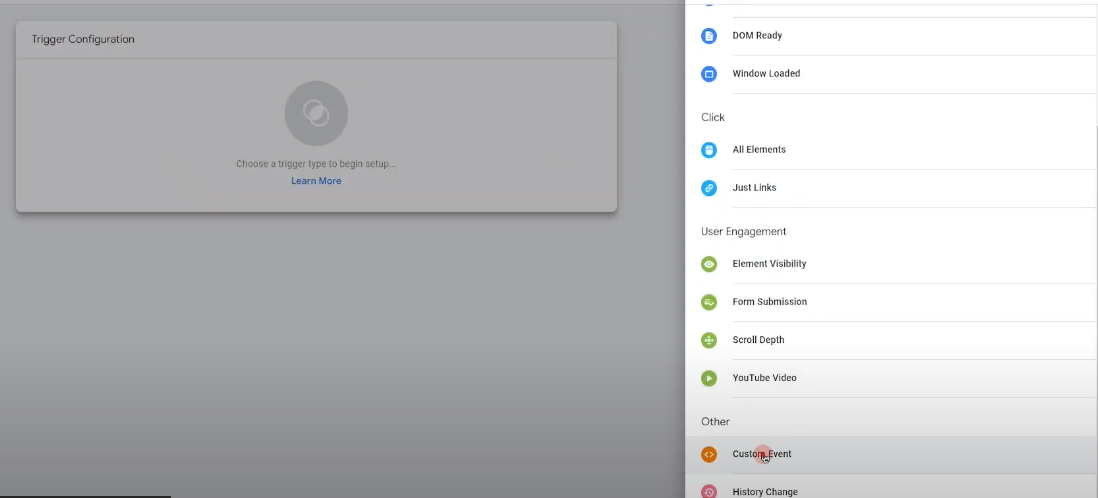Pick Just Links click trigger
Screen dimensions: 1098x498
tap(891, 188)
